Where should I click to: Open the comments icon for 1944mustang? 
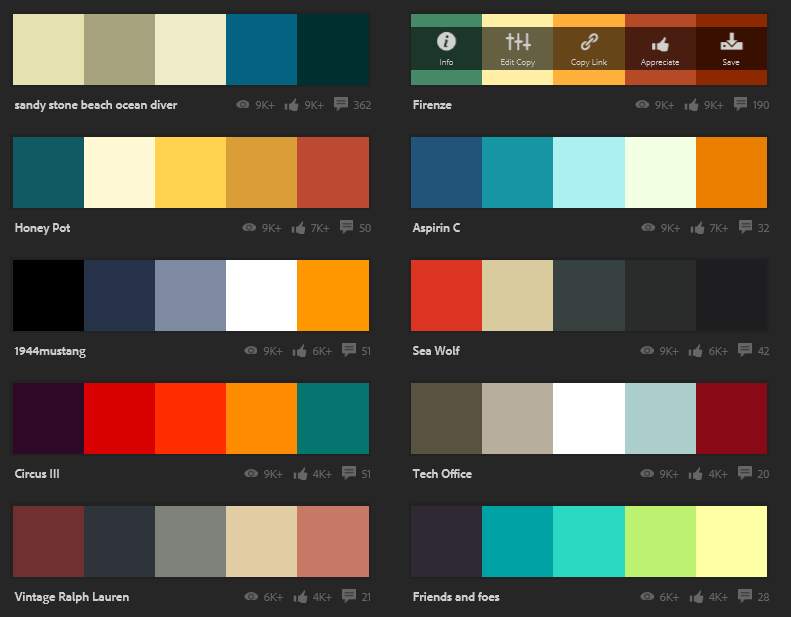coord(349,350)
